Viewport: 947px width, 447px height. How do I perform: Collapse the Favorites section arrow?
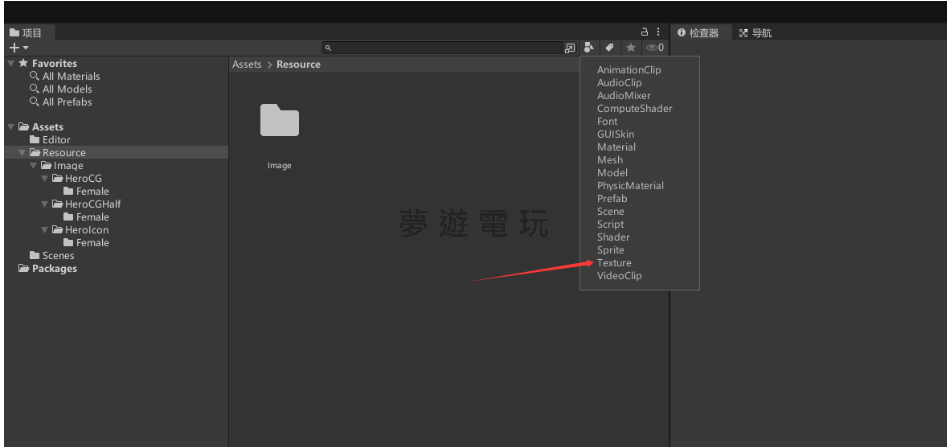(11, 63)
